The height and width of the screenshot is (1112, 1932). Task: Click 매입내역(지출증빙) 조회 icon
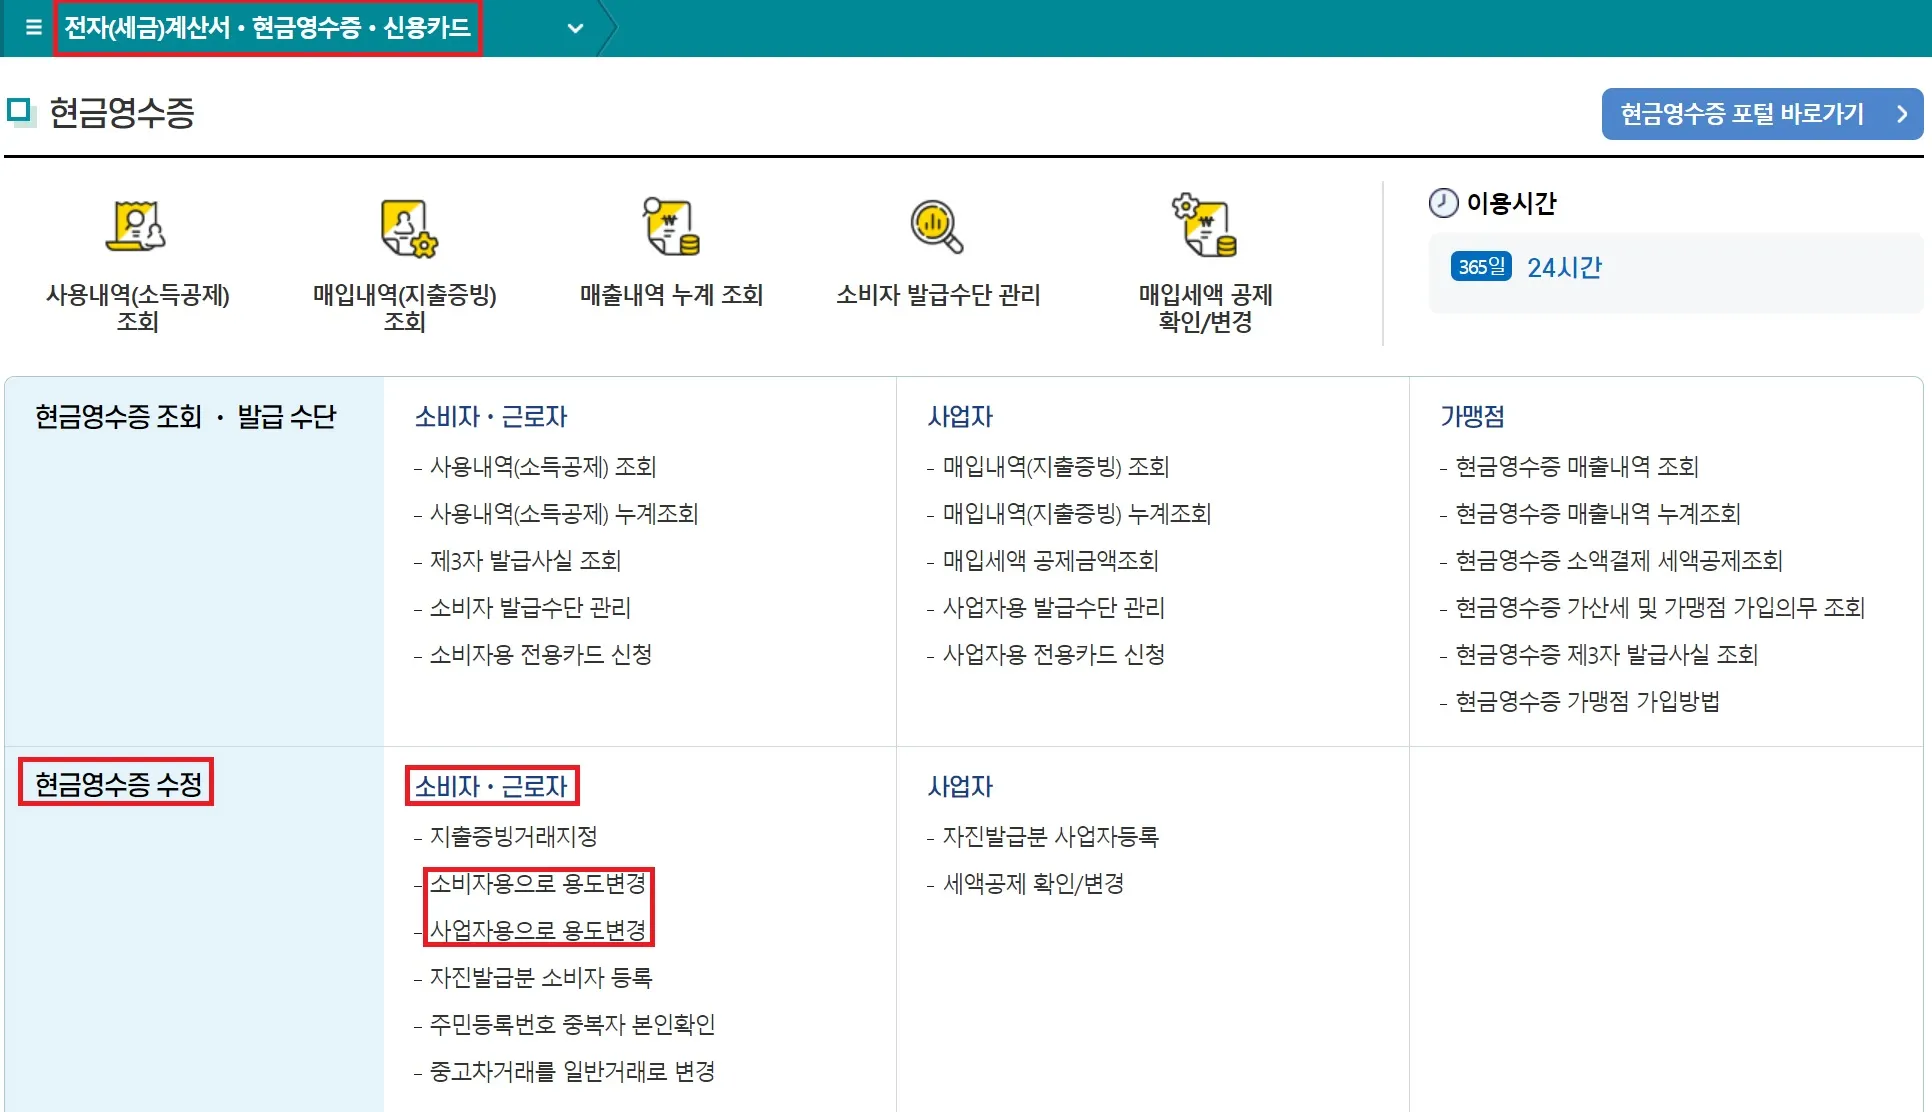(x=407, y=228)
